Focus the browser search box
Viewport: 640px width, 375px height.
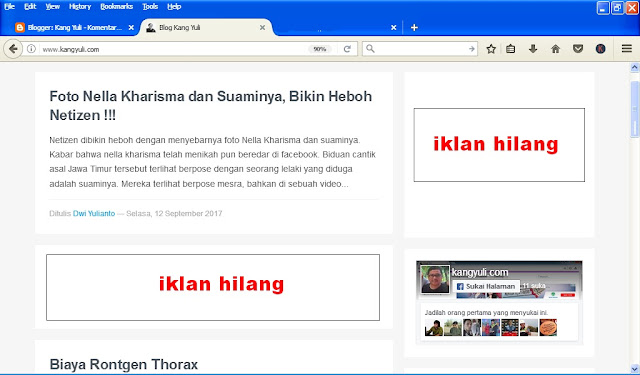tap(420, 49)
